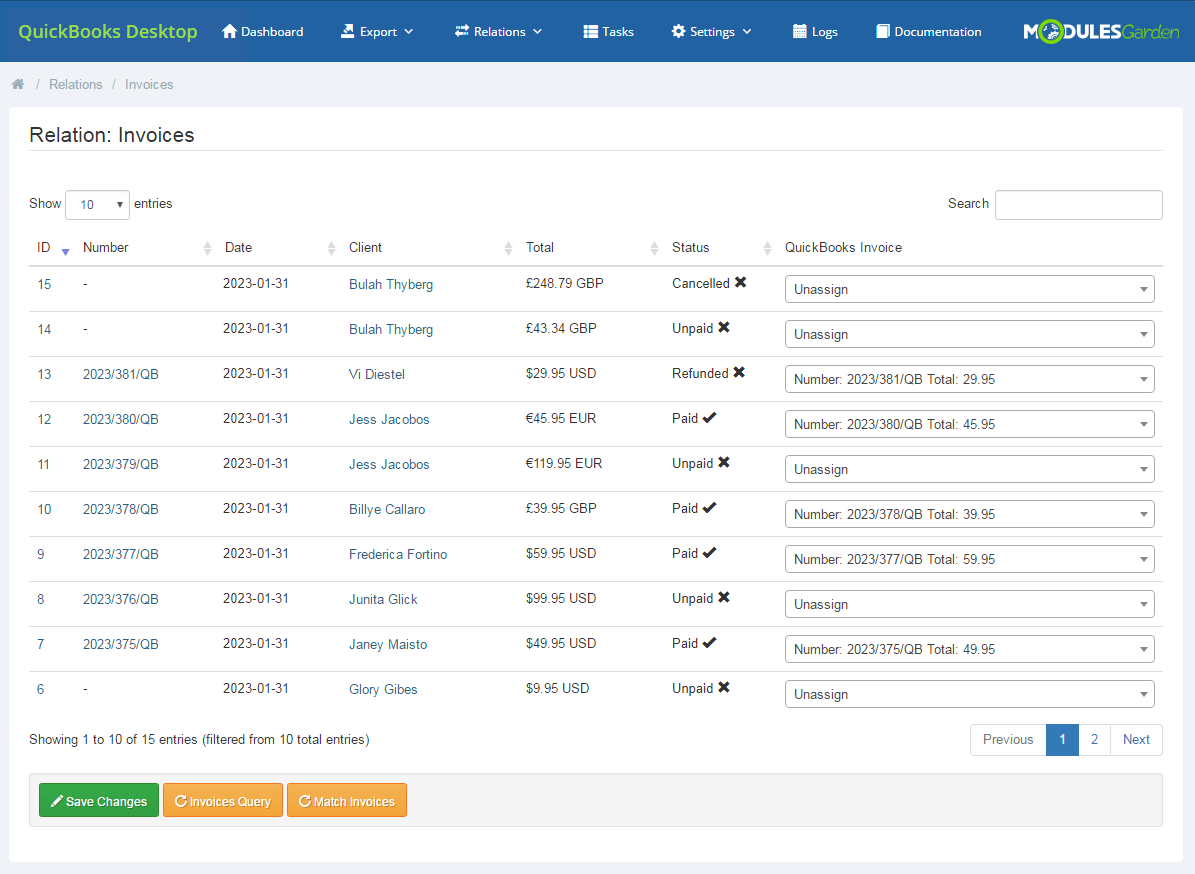Click the home icon in Dashboard nav item

(230, 31)
